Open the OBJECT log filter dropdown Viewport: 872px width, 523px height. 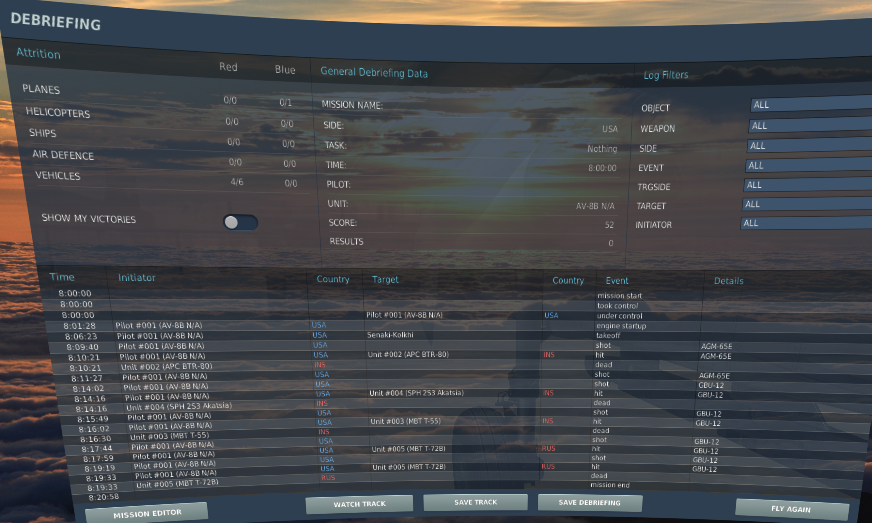click(x=811, y=104)
